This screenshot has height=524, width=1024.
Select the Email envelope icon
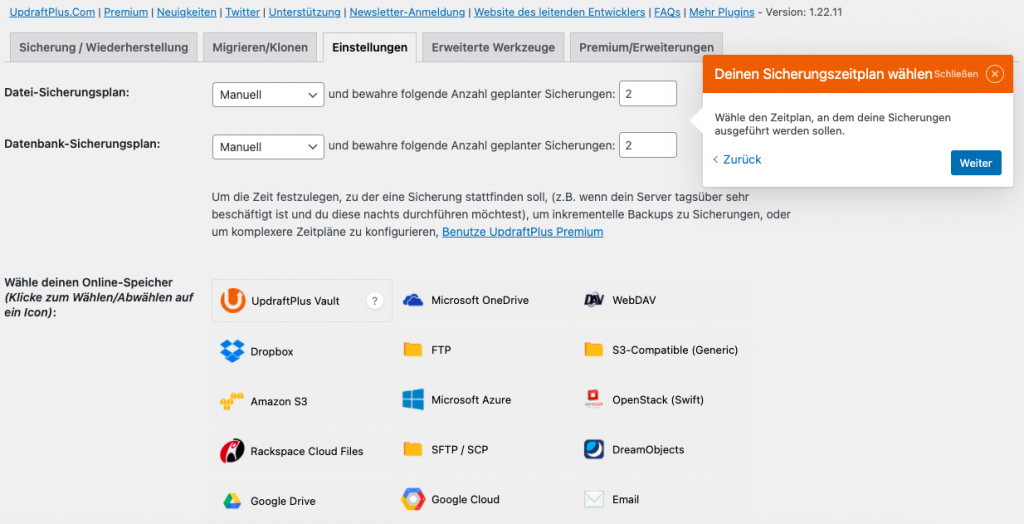(594, 499)
